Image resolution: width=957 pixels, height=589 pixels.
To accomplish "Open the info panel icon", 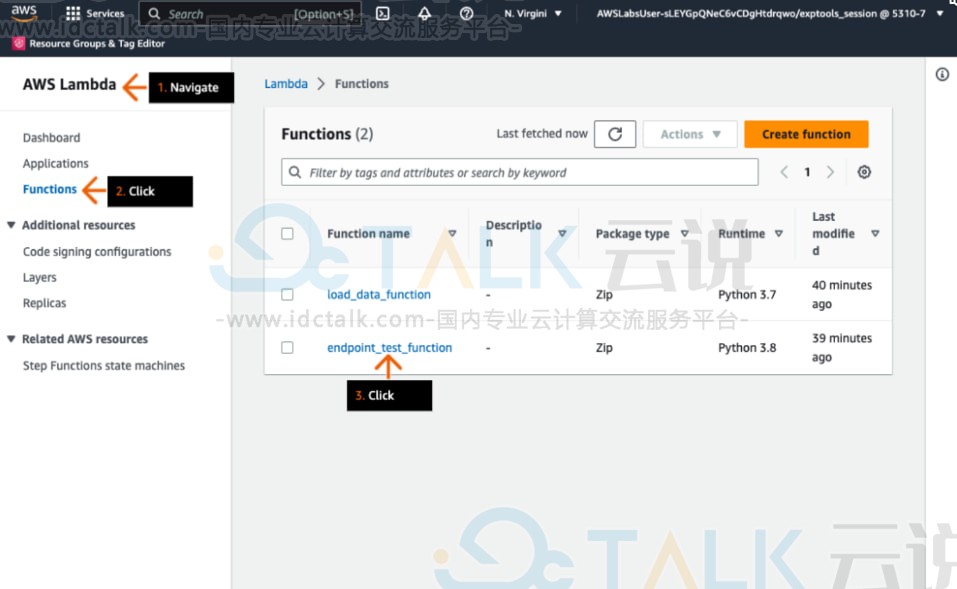I will [942, 74].
